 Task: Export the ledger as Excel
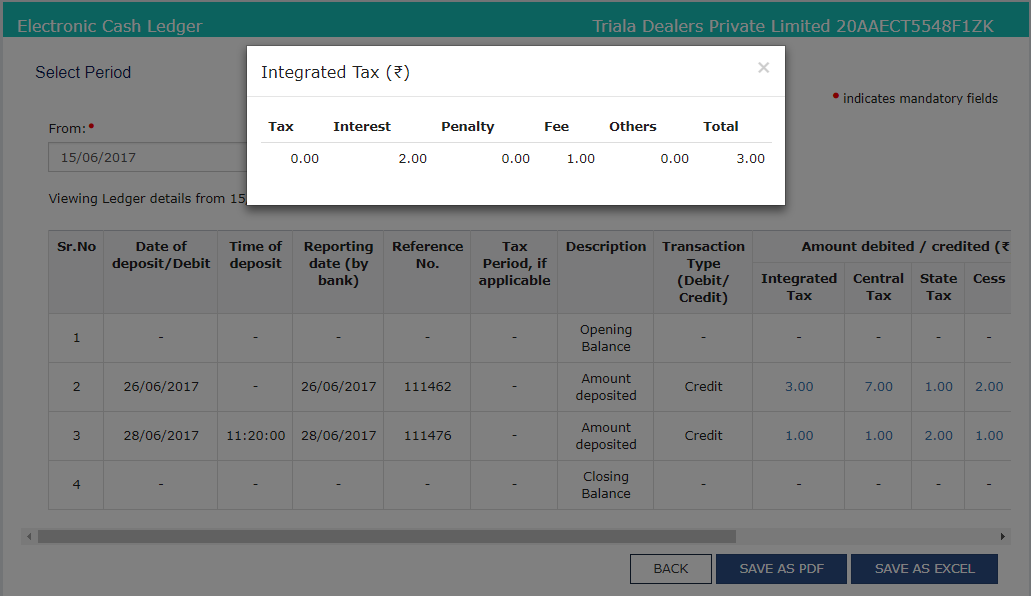click(x=924, y=568)
